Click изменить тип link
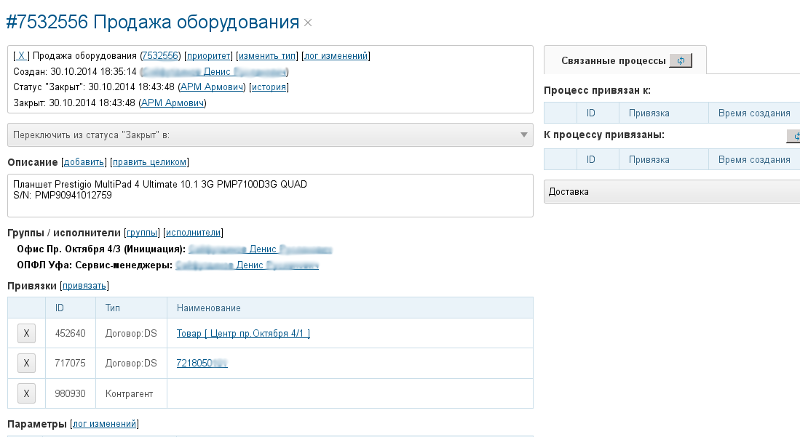800x437 pixels. click(267, 56)
